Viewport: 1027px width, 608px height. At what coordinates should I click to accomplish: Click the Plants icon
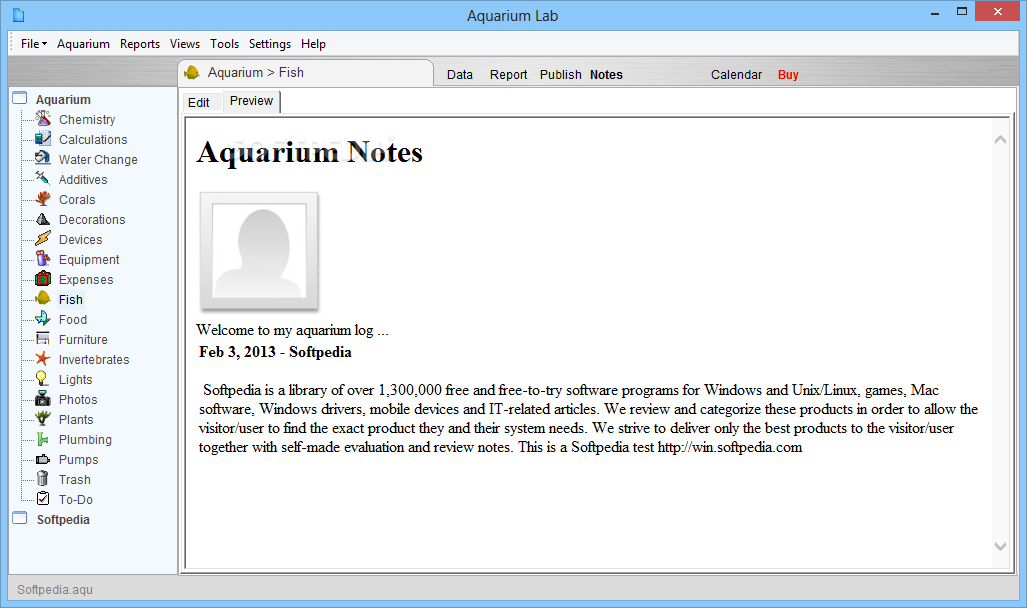click(x=43, y=419)
